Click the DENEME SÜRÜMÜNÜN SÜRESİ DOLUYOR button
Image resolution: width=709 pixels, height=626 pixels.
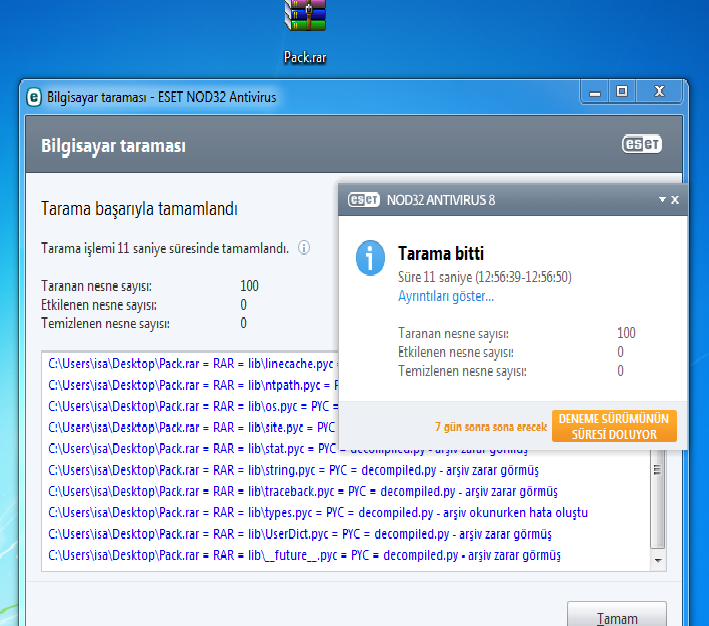click(614, 426)
